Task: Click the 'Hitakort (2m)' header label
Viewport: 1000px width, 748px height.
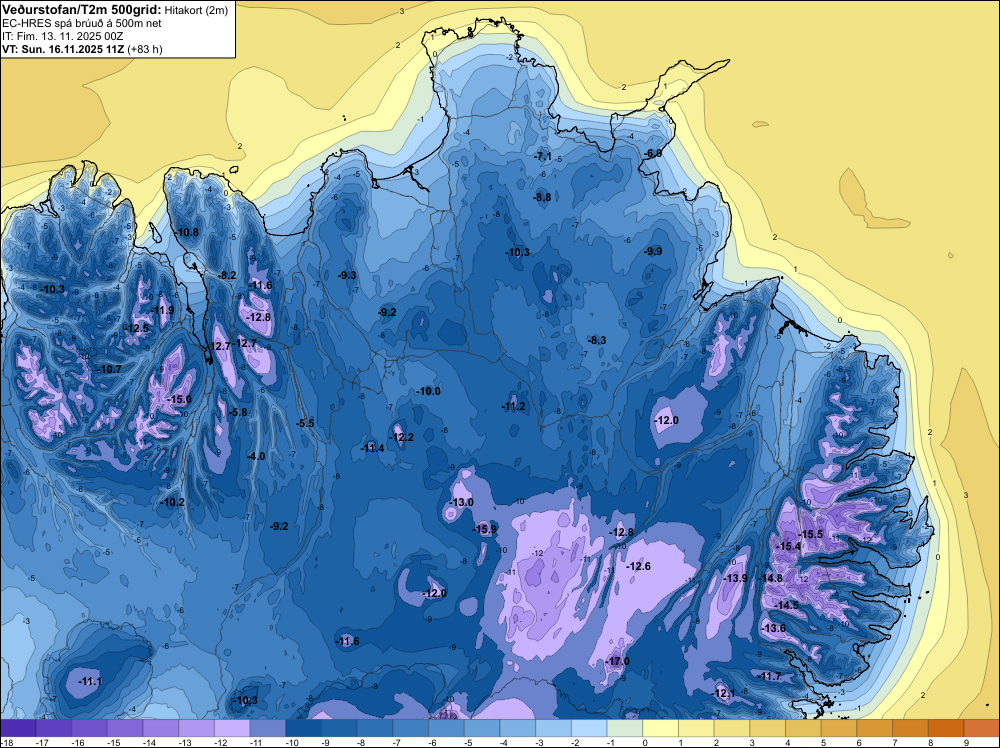Action: [x=196, y=10]
